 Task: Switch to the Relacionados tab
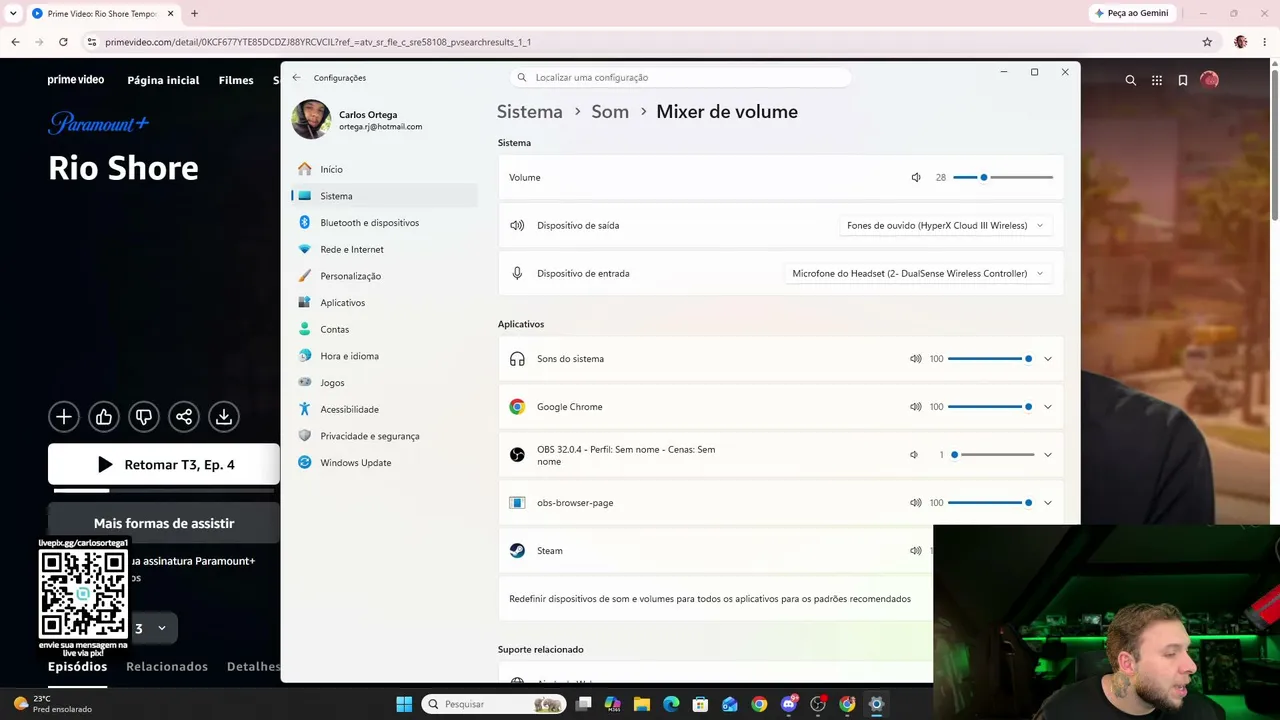[167, 667]
